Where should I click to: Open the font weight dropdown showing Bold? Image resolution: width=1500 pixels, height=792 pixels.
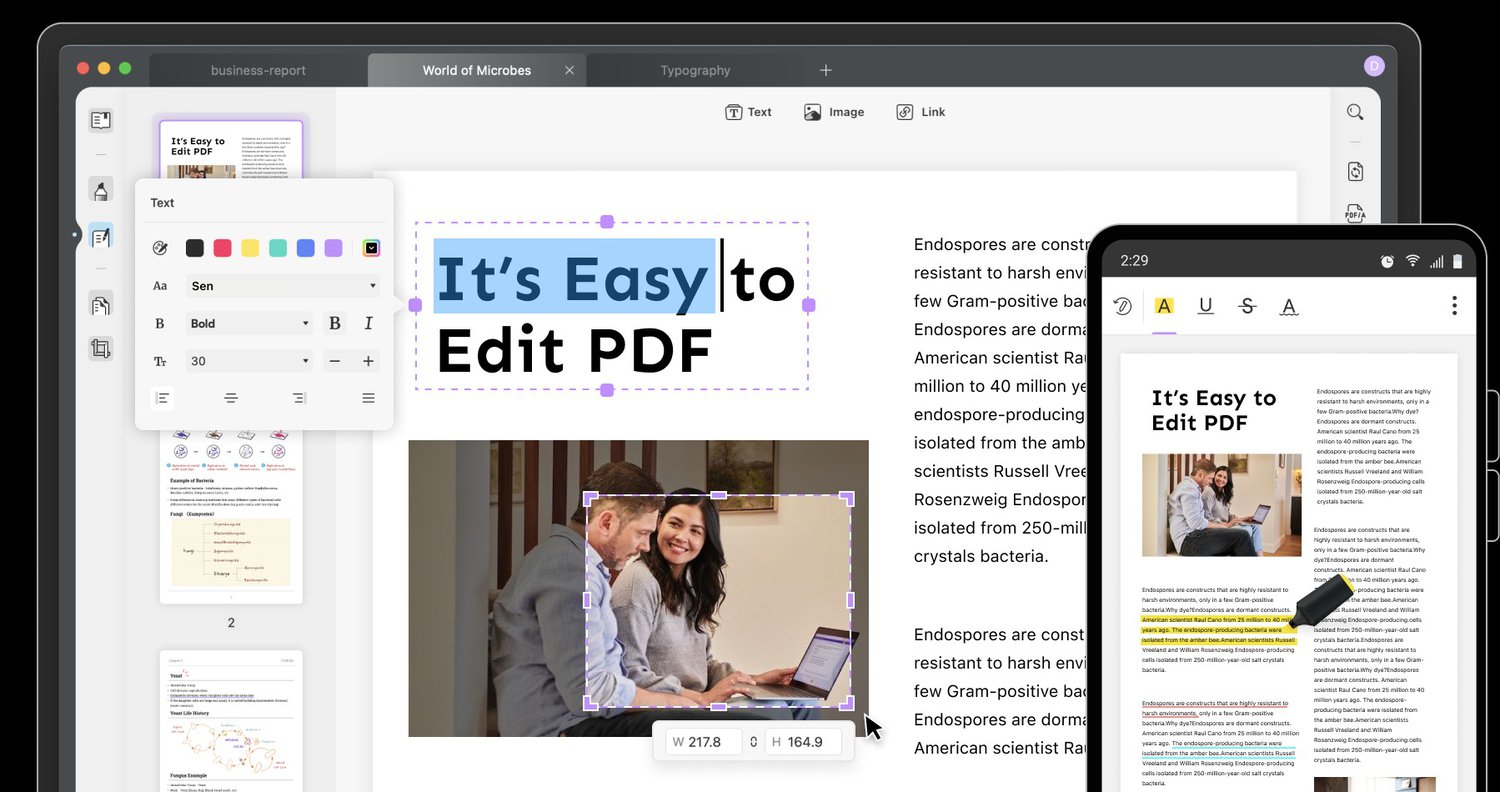point(249,323)
